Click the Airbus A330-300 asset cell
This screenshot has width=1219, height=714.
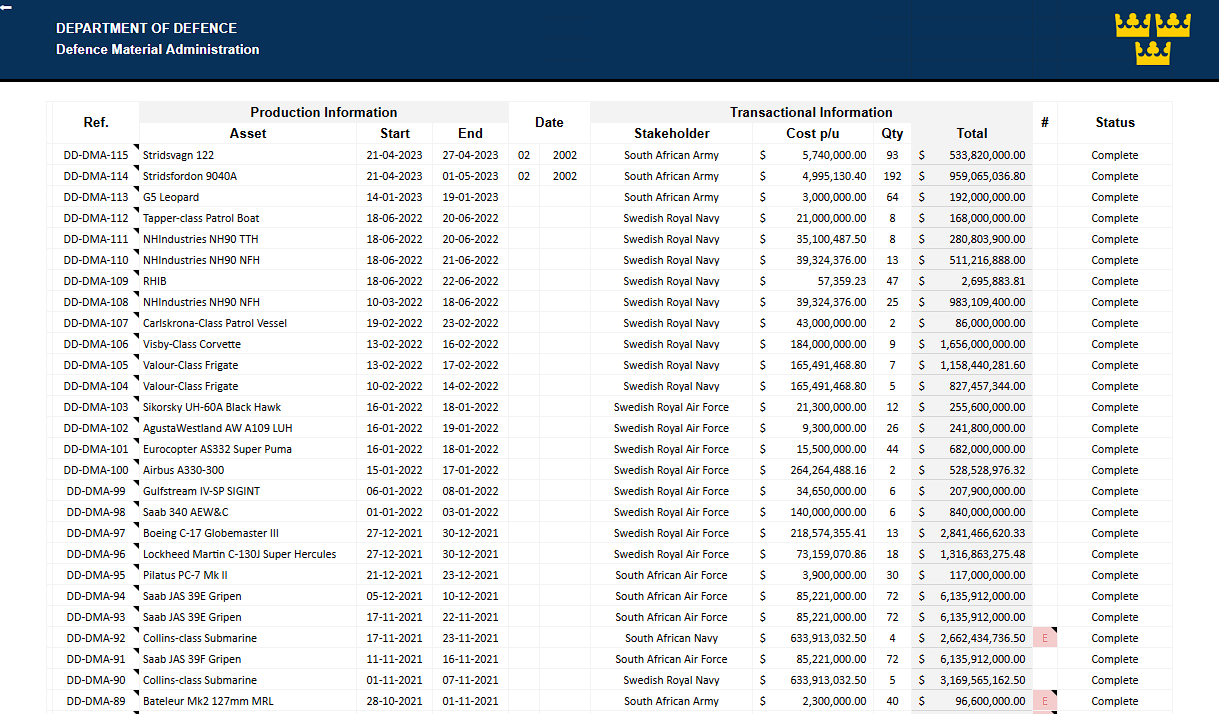tap(248, 470)
